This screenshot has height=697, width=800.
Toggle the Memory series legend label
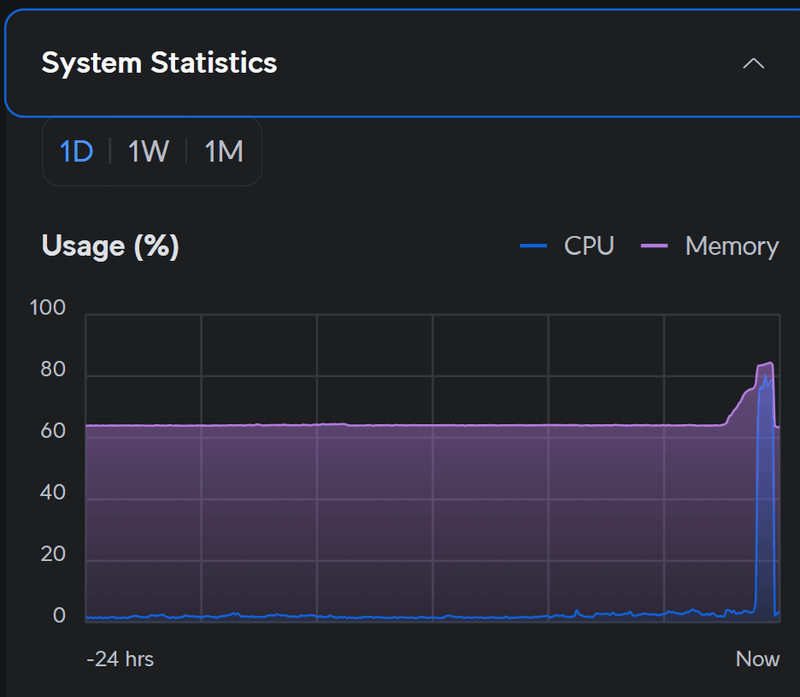click(731, 246)
